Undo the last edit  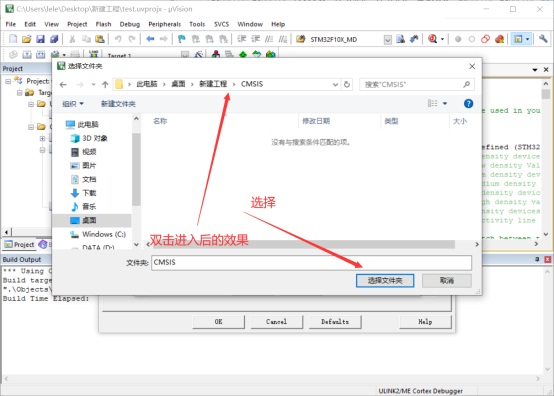(118, 39)
